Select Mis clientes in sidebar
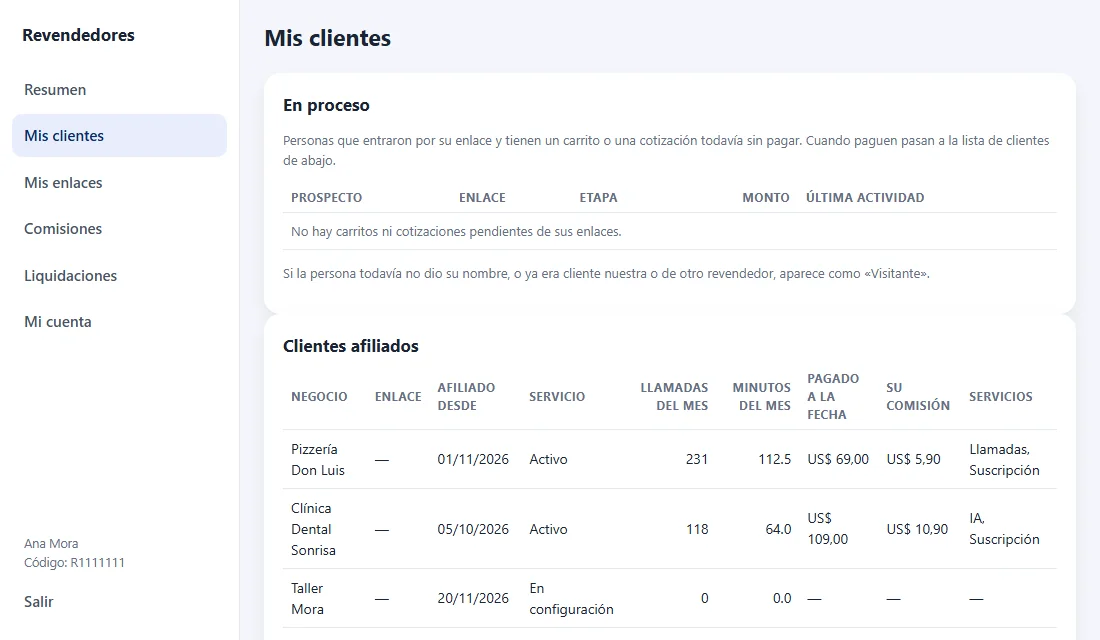Screen dimensions: 1100x640 [119, 135]
